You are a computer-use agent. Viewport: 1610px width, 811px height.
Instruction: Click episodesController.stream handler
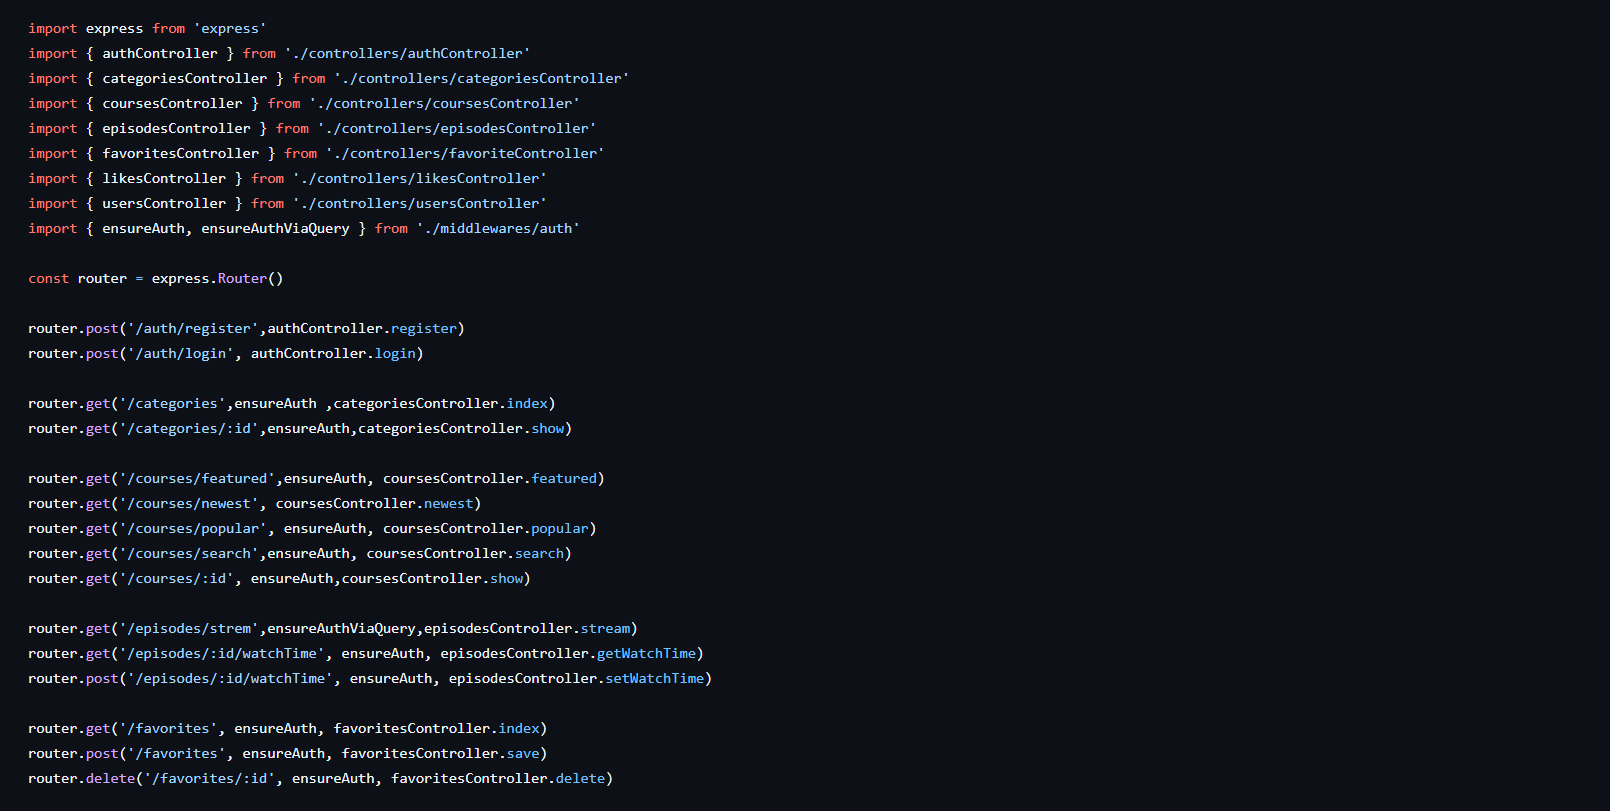(527, 629)
